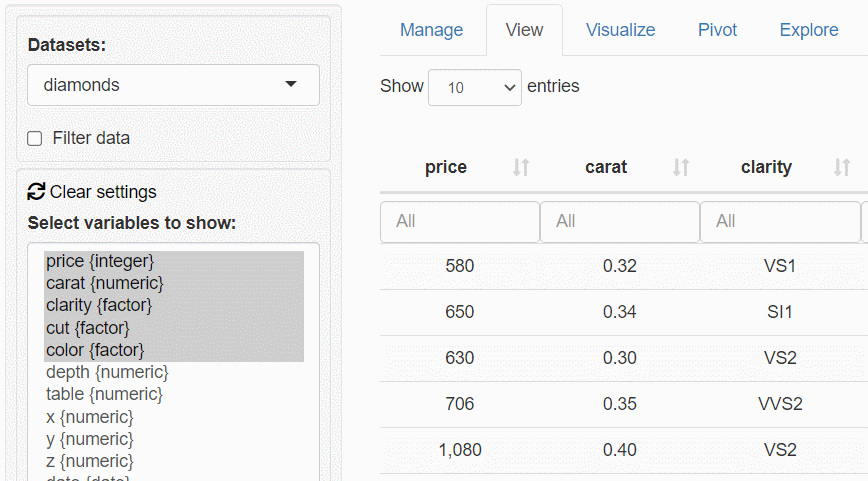Sort the table by carat column
The image size is (868, 481).
pyautogui.click(x=680, y=168)
